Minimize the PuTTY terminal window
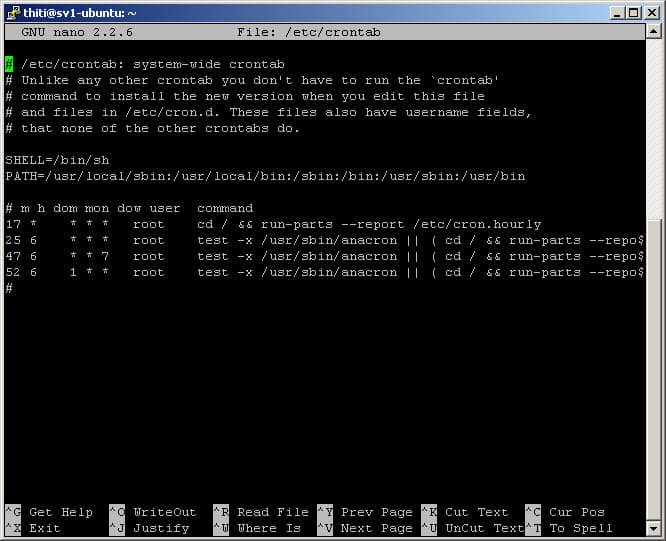Screen dimensions: 666x541 coord(617,13)
